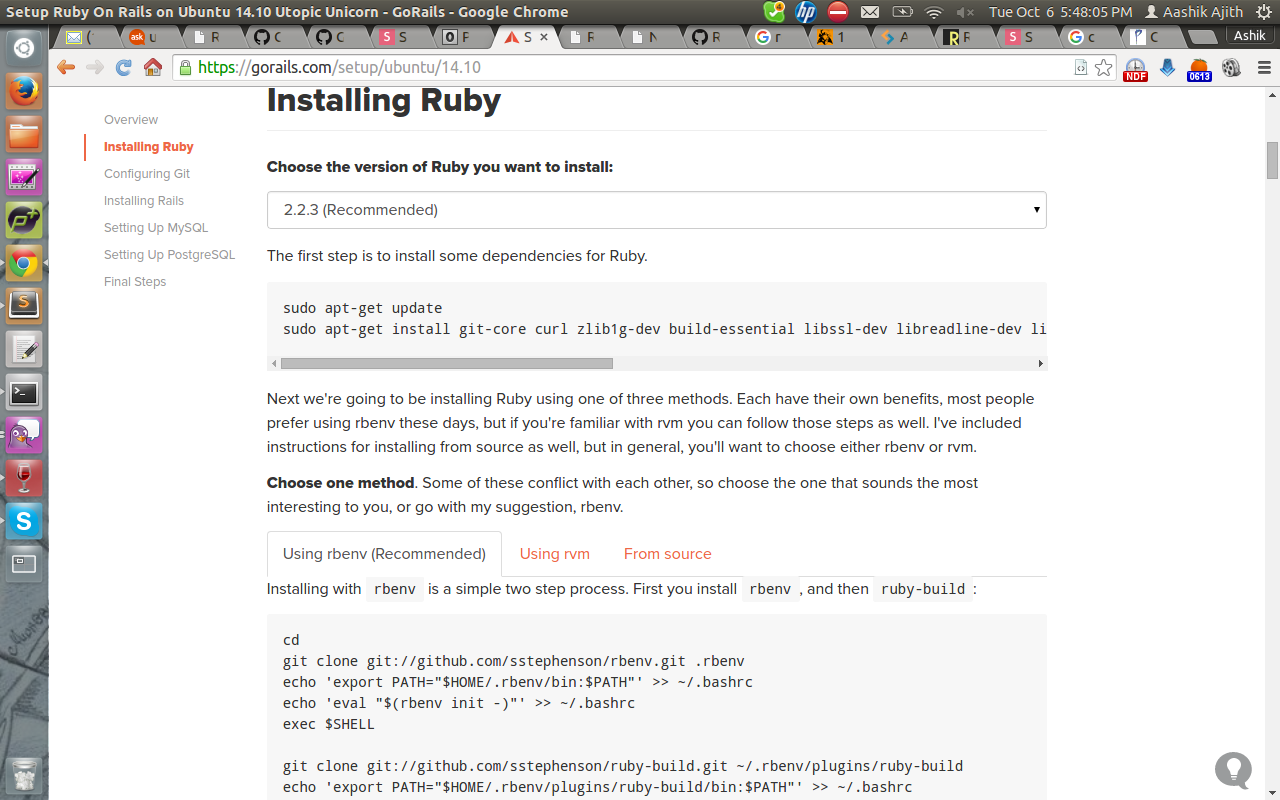
Task: Click code block scroll right arrow
Action: (x=1040, y=364)
